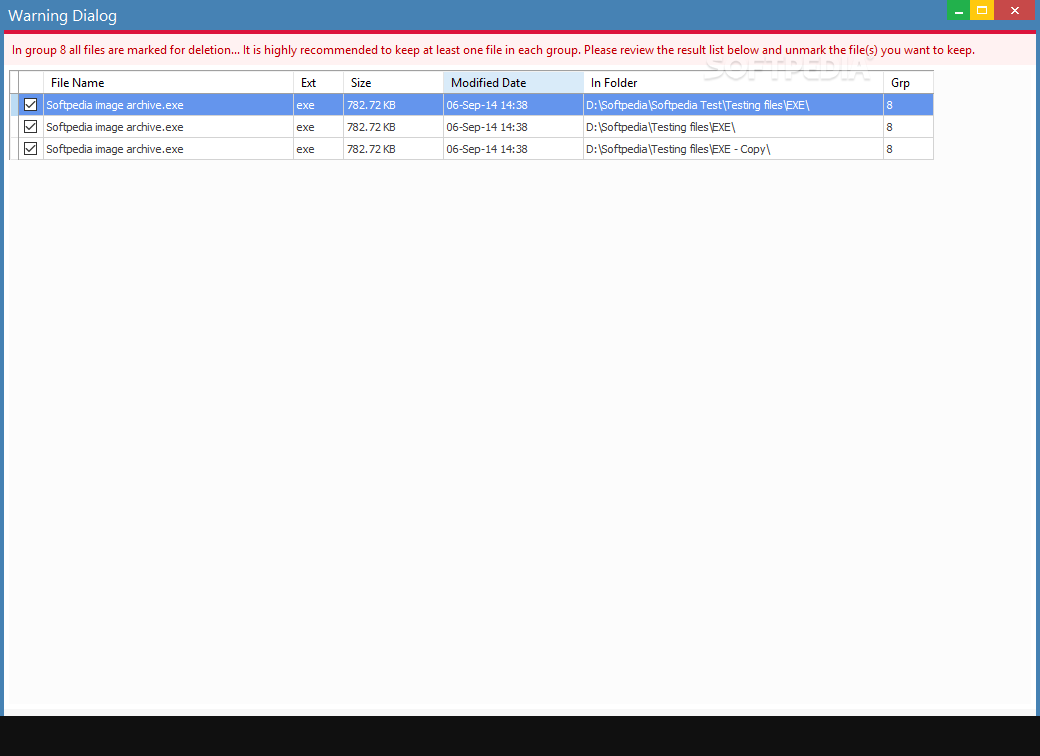Sort list by Ext column header
Screen dimensions: 1040x756
[318, 82]
